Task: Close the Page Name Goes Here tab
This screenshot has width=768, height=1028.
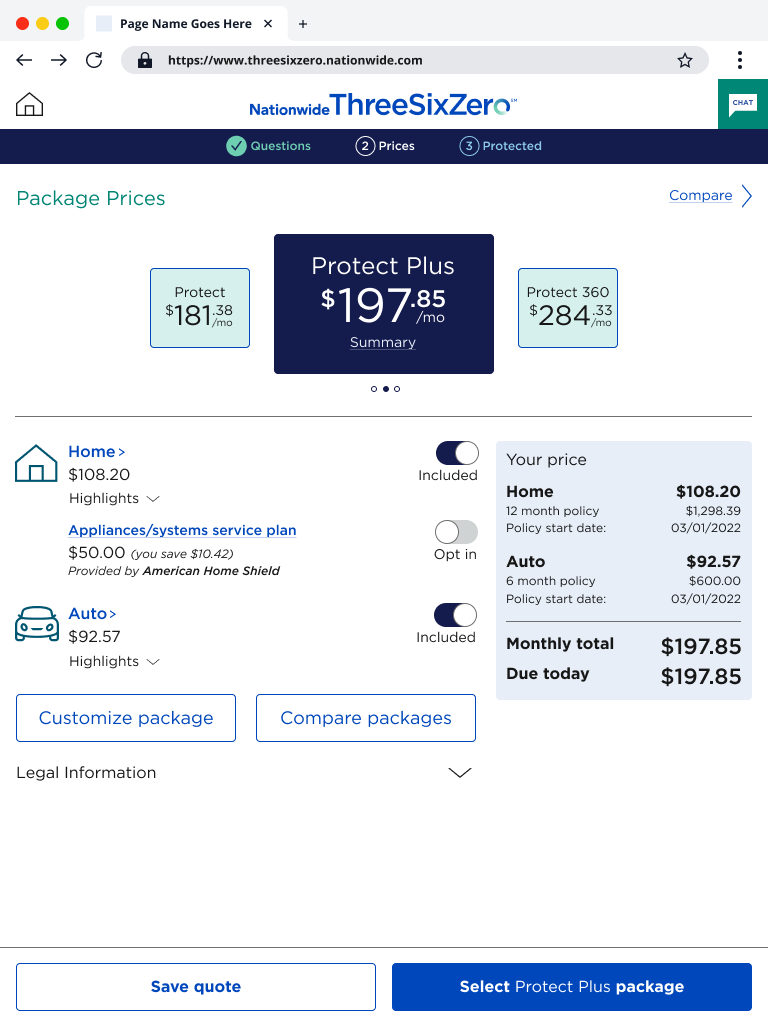Action: coord(268,24)
